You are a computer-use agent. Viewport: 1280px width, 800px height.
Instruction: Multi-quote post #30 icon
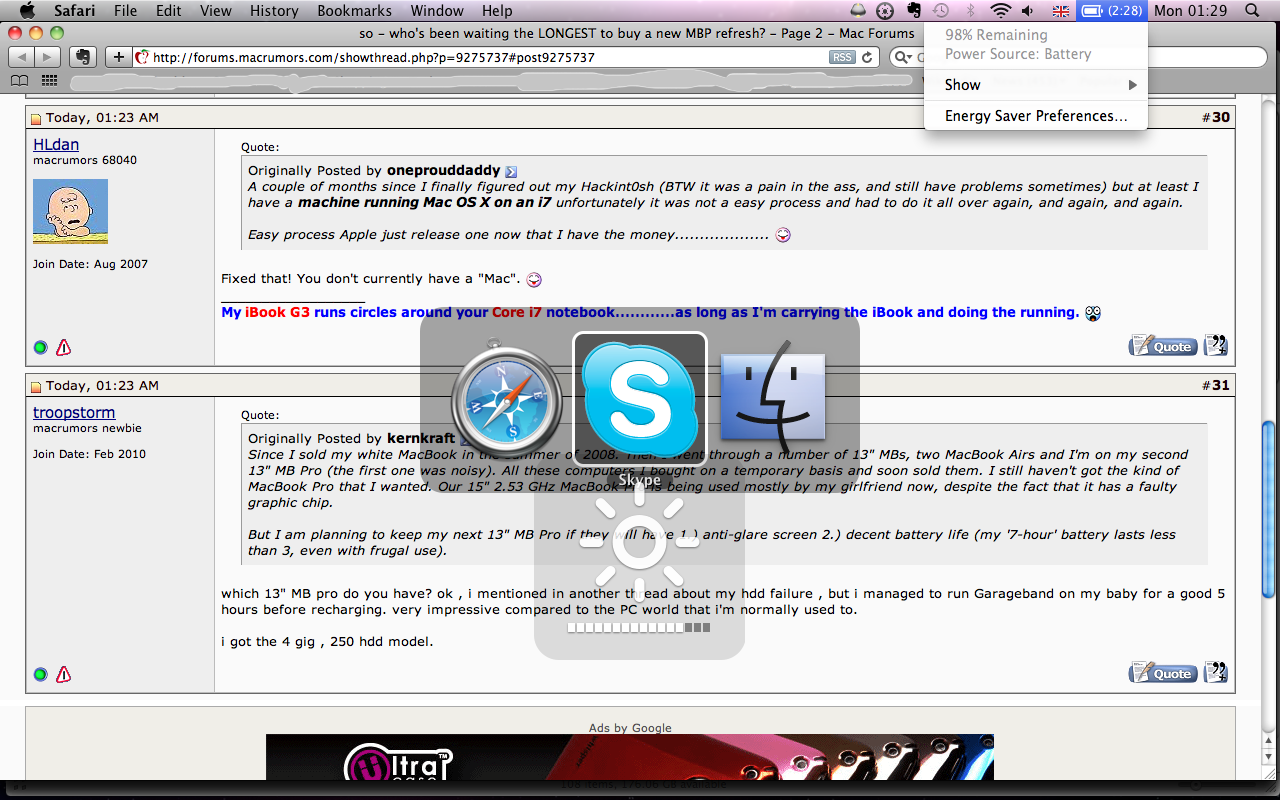coord(1215,345)
